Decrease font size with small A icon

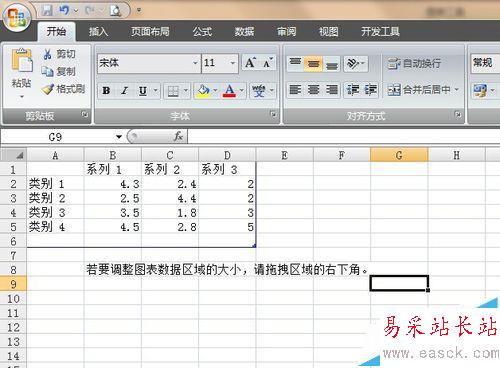tap(268, 63)
